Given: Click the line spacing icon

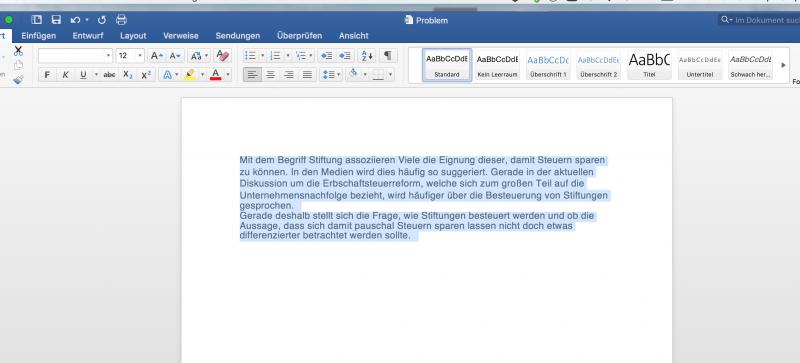Looking at the screenshot, I should [x=328, y=75].
